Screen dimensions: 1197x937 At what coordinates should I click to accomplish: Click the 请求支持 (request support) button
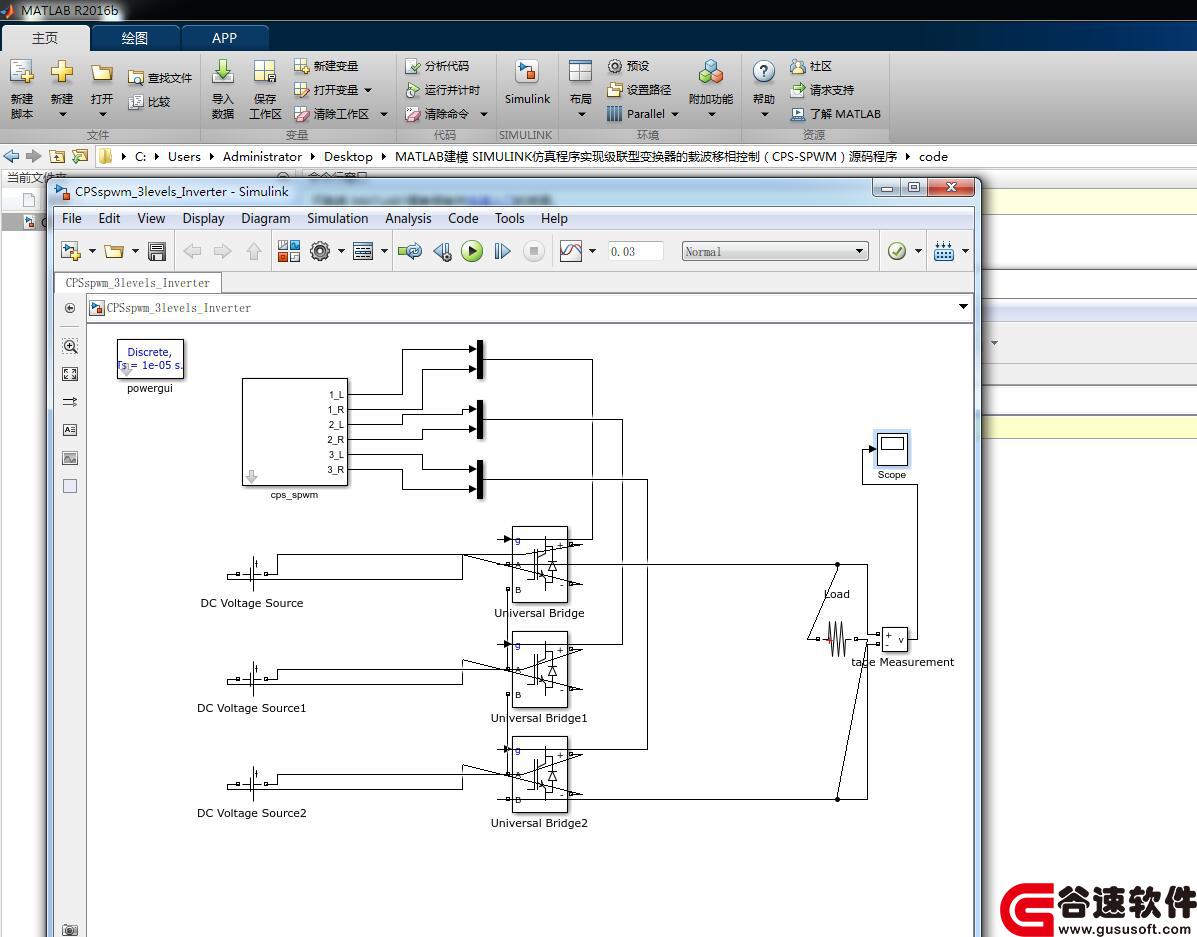pos(822,89)
